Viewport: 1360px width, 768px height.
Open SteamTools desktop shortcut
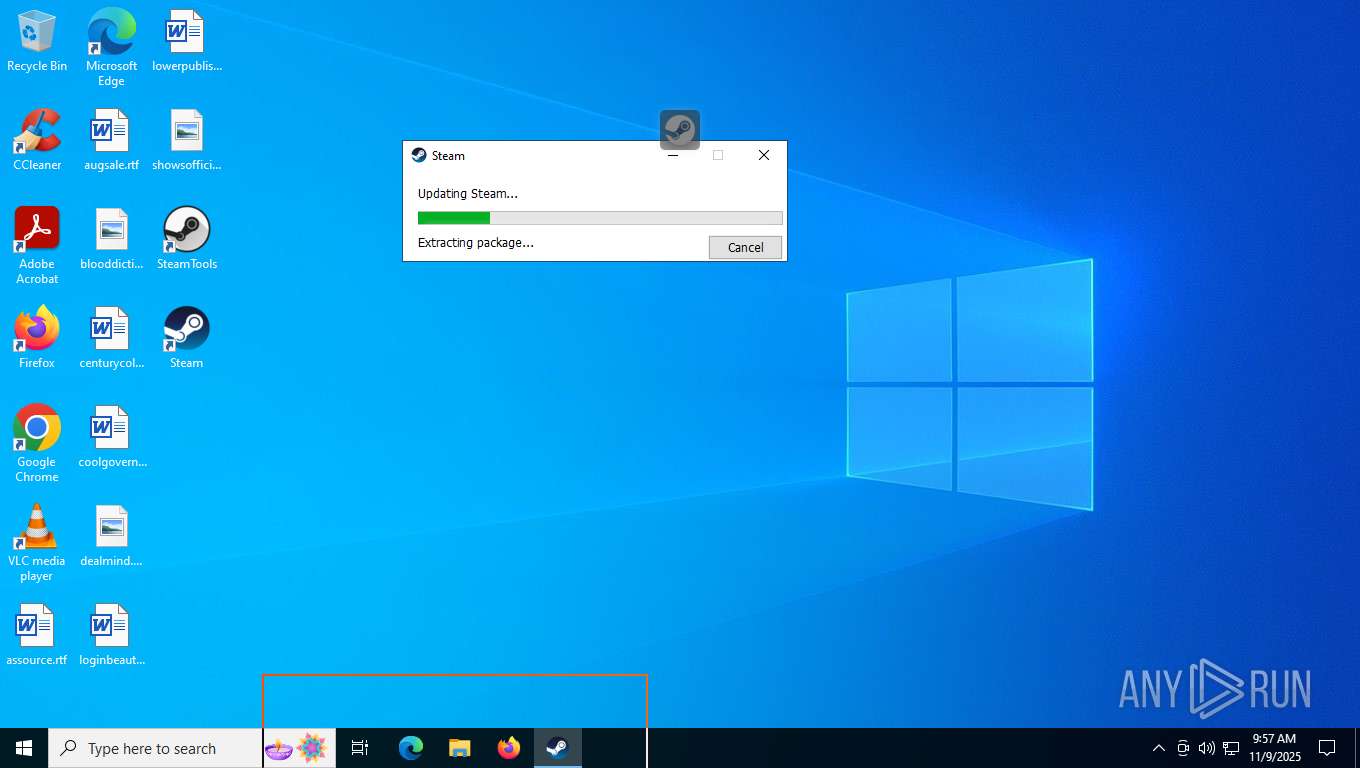[x=186, y=240]
